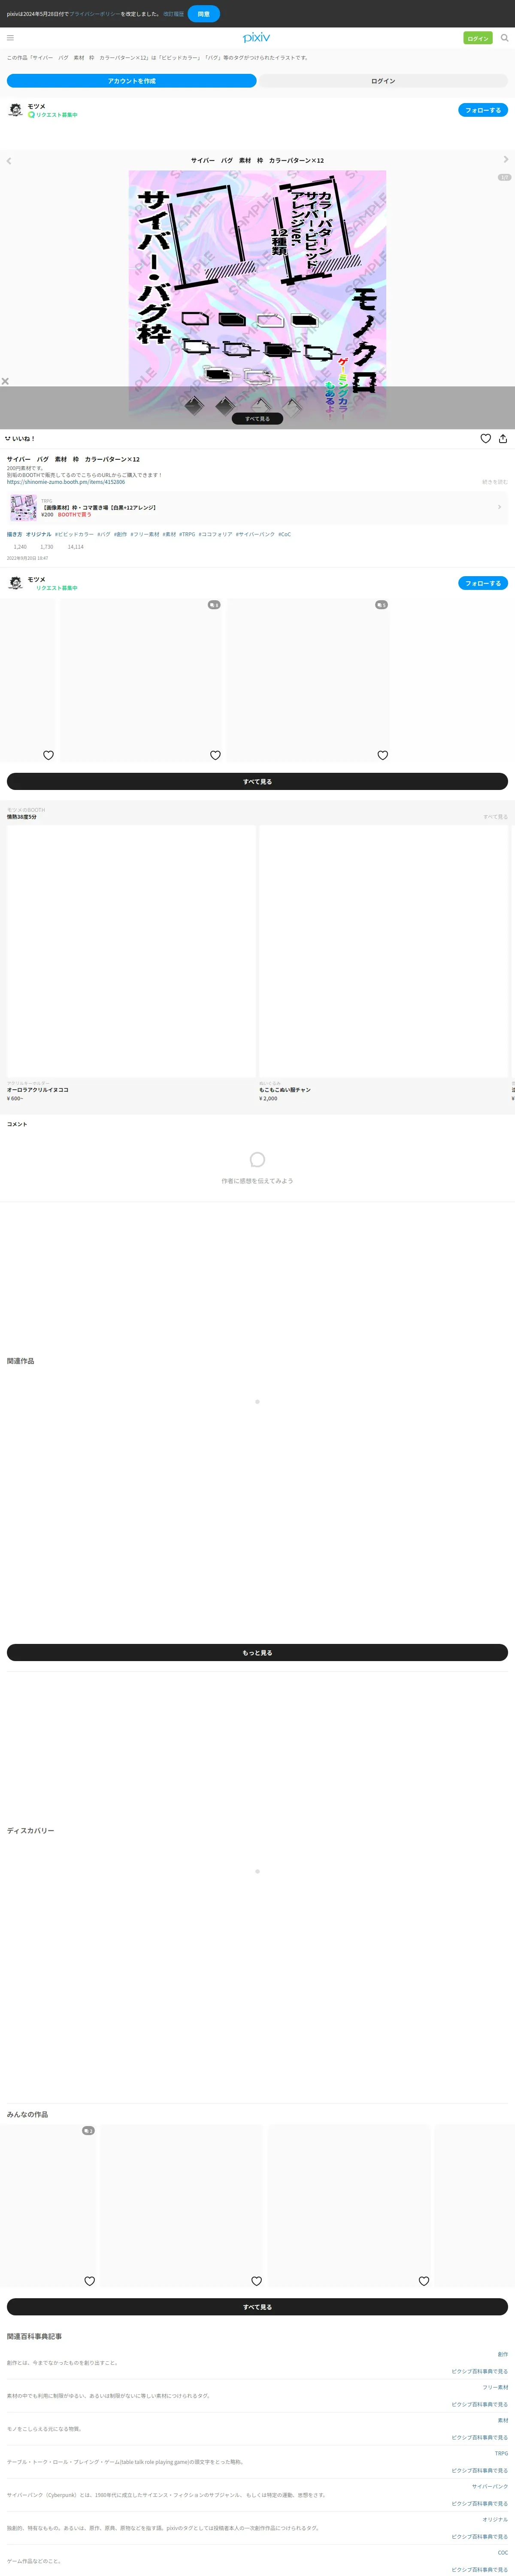This screenshot has width=515, height=2576.
Task: Expand description with 続きを読む
Action: (495, 482)
